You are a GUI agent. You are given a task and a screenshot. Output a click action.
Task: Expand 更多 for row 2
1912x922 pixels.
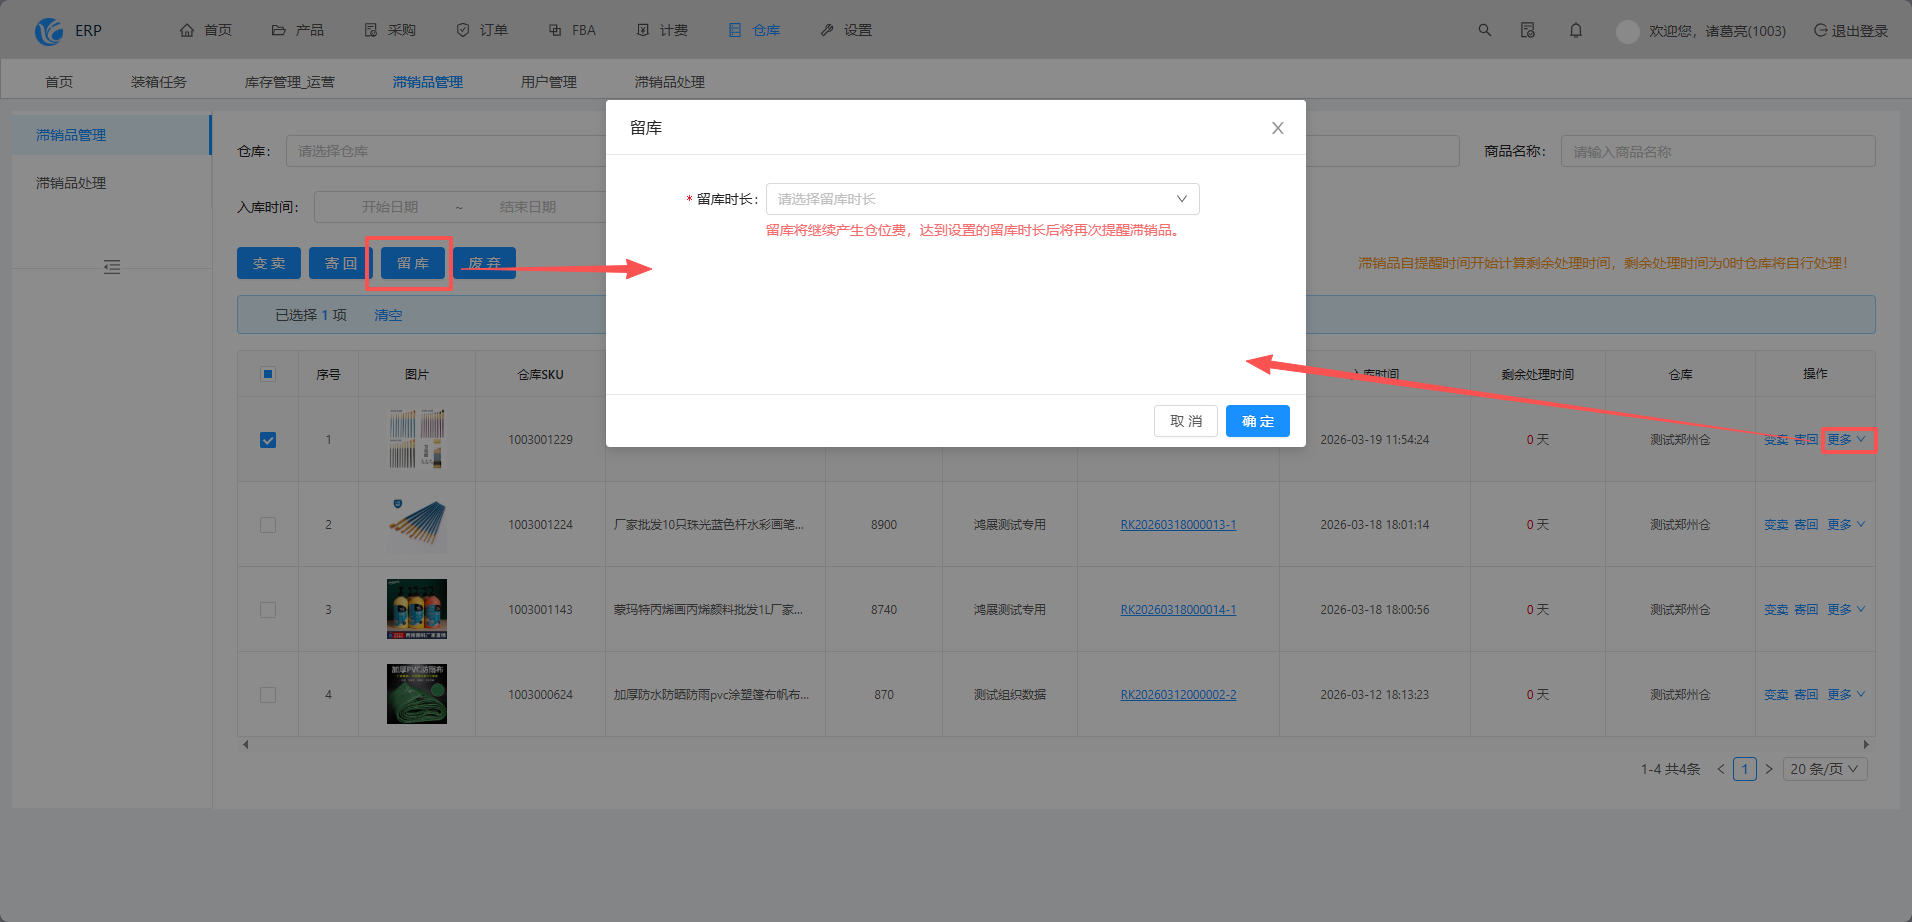tap(1846, 525)
